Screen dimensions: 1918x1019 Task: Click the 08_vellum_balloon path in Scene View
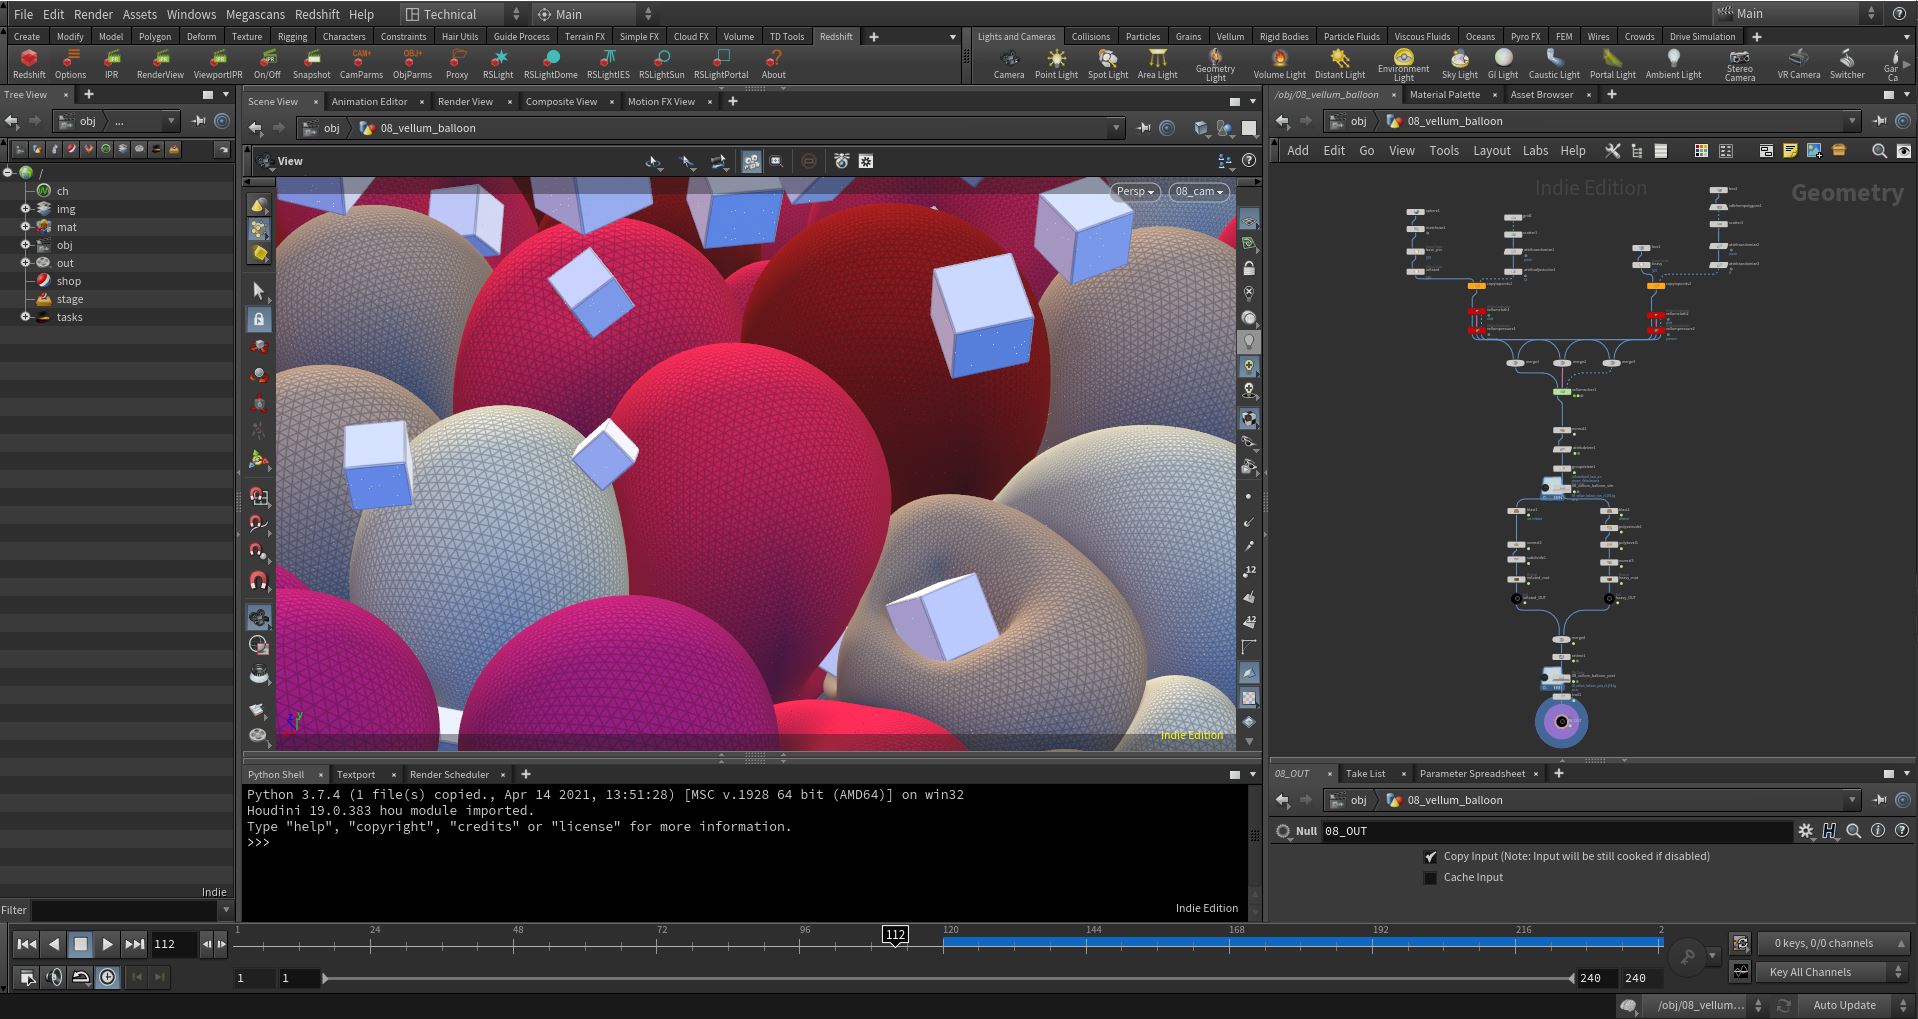pos(428,128)
